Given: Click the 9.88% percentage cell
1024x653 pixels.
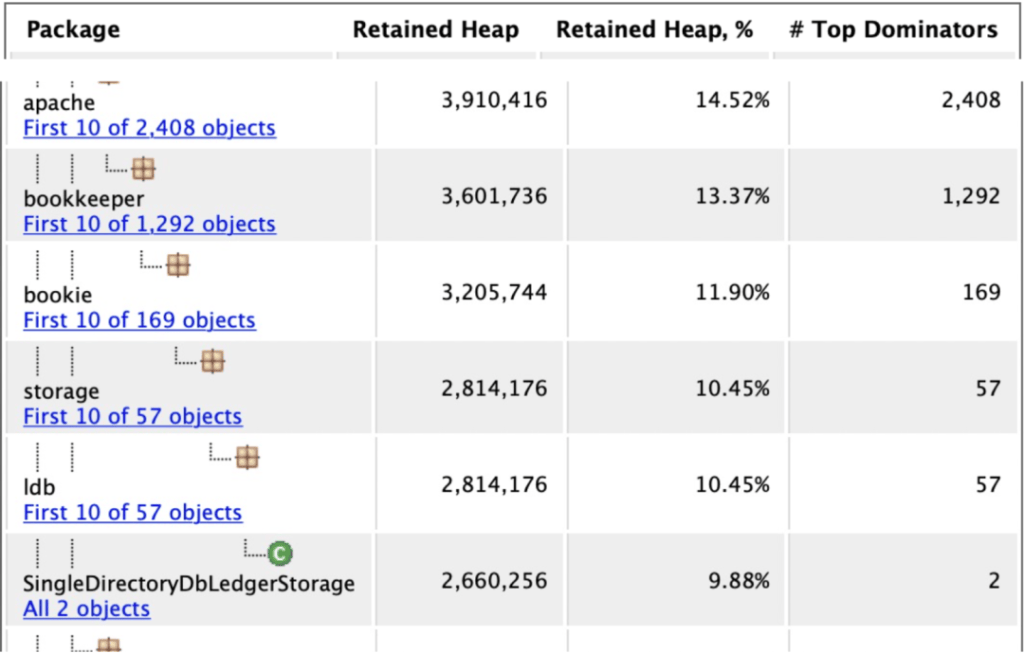Looking at the screenshot, I should coord(739,581).
